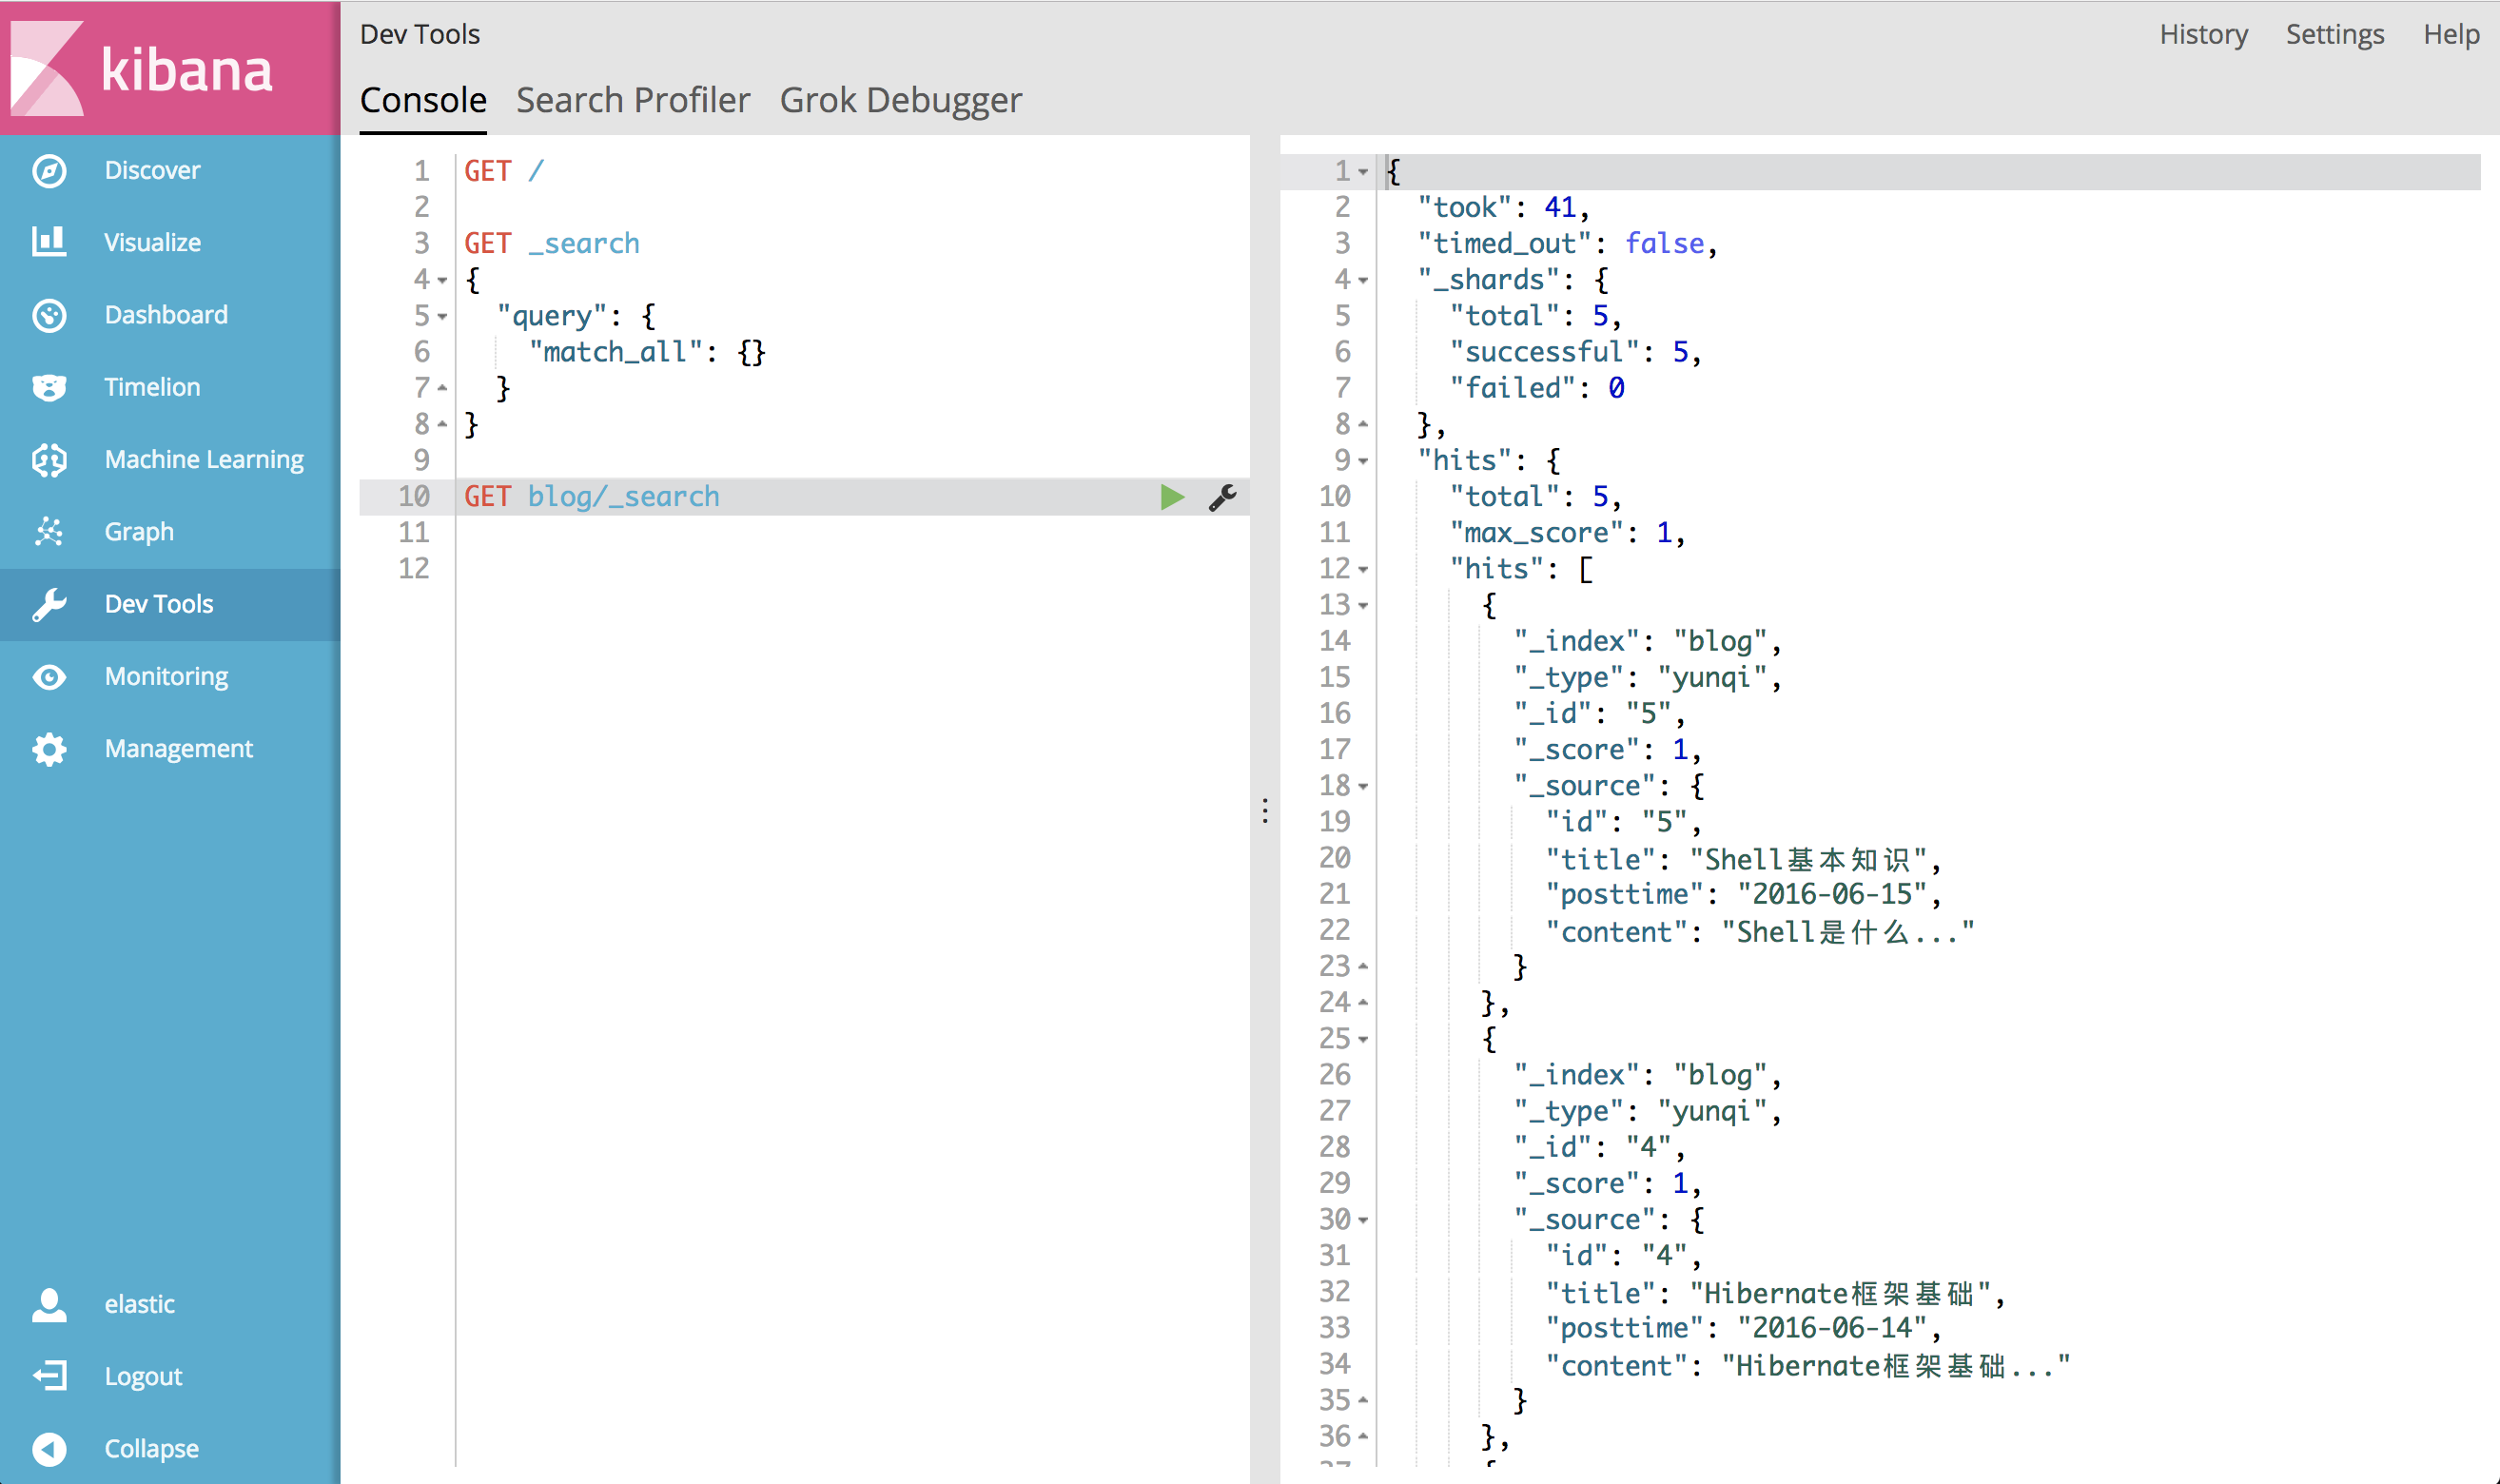
Task: Click "max_score": 1 in response
Action: [x=1567, y=533]
